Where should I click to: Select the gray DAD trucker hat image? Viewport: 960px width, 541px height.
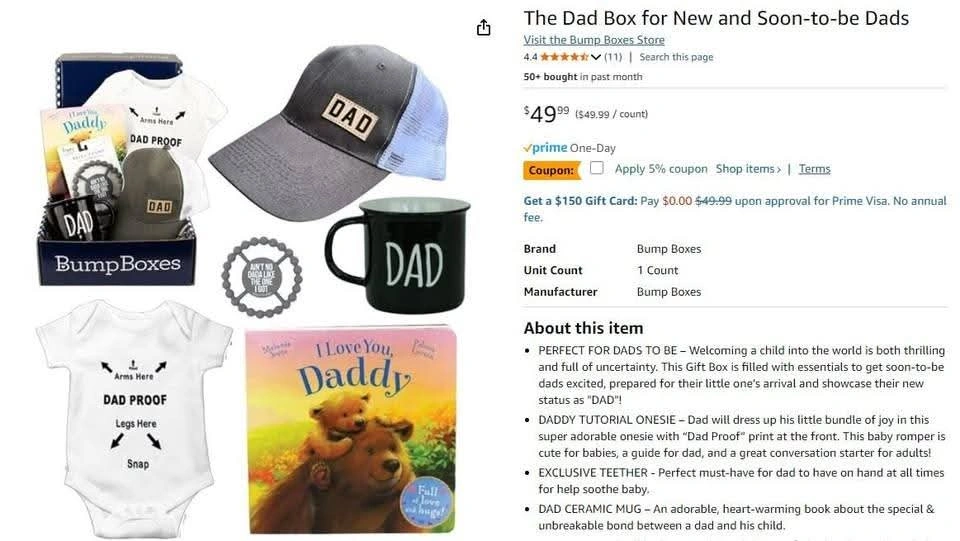point(329,131)
